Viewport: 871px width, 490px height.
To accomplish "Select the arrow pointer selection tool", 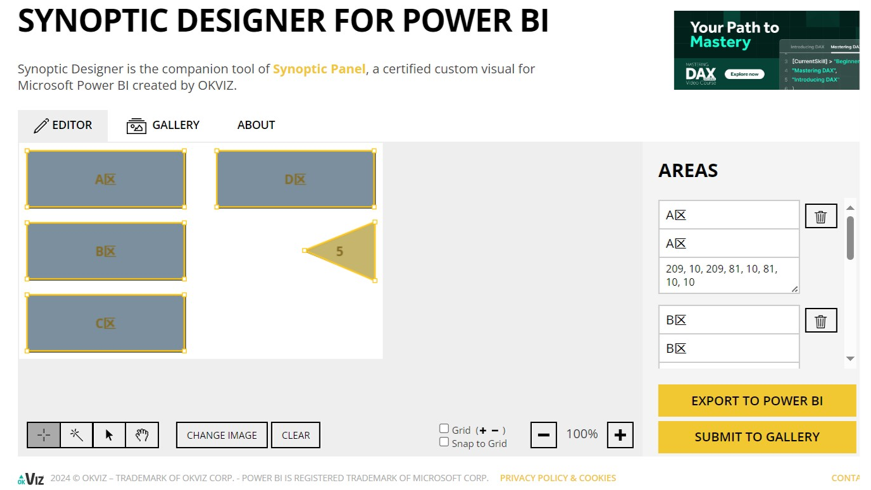I will point(109,435).
